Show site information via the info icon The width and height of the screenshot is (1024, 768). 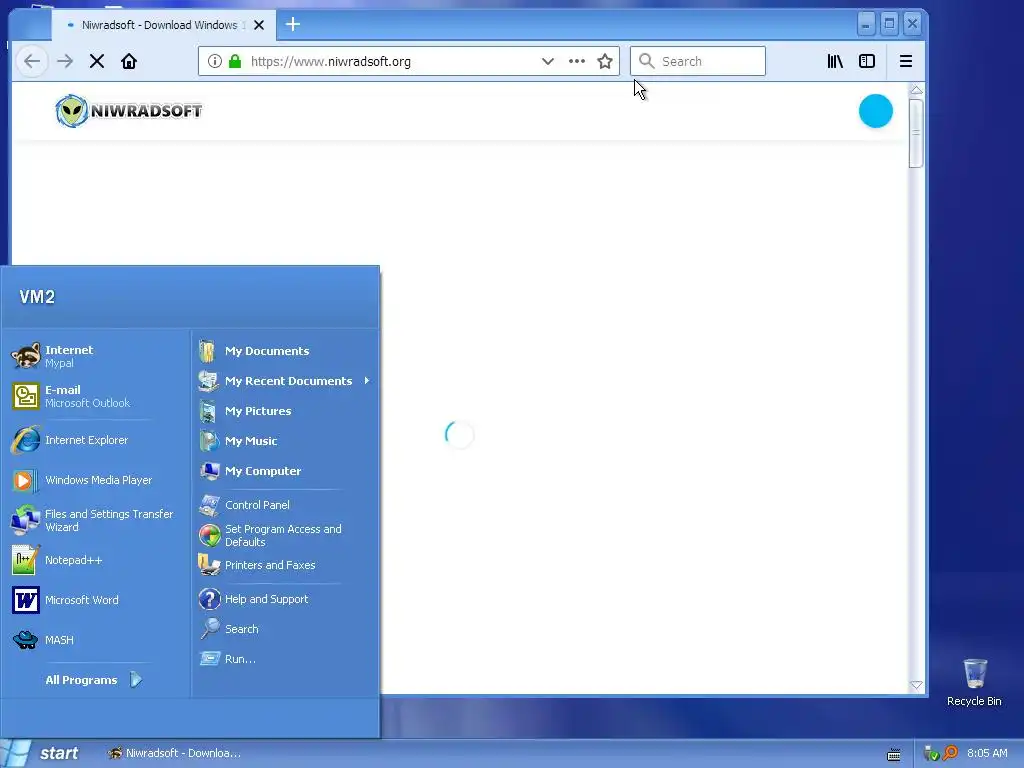pyautogui.click(x=214, y=61)
